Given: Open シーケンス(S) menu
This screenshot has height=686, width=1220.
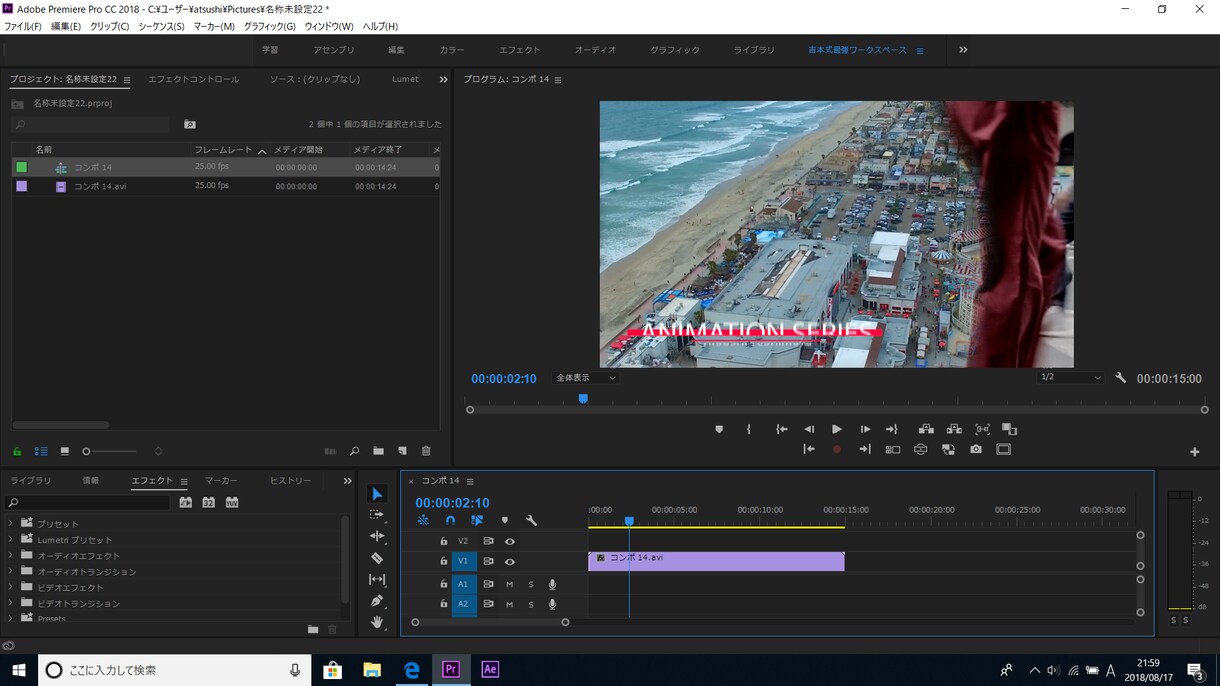Looking at the screenshot, I should pos(161,26).
